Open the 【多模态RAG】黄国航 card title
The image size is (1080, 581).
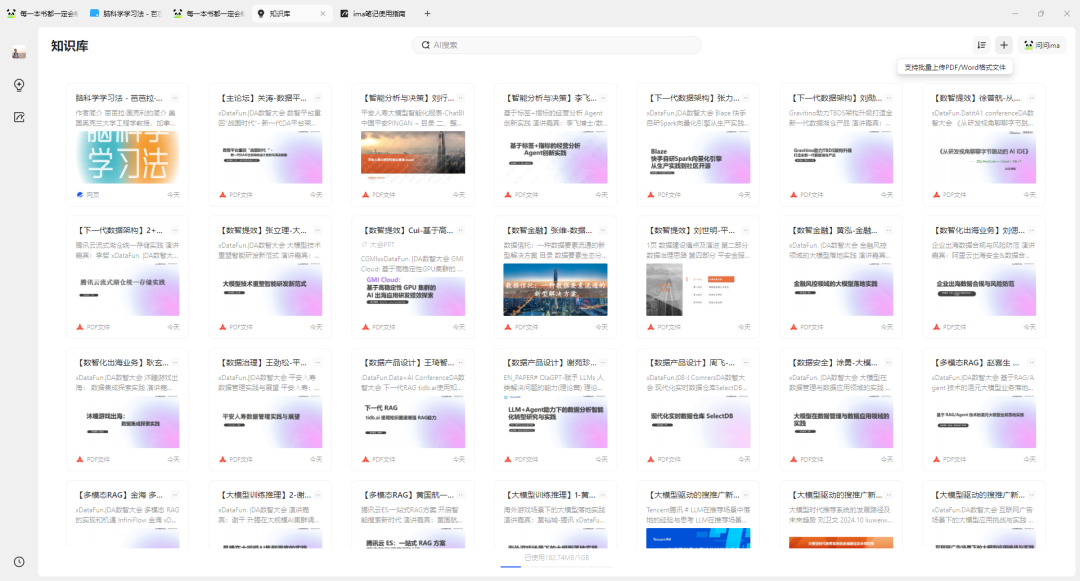click(x=408, y=494)
